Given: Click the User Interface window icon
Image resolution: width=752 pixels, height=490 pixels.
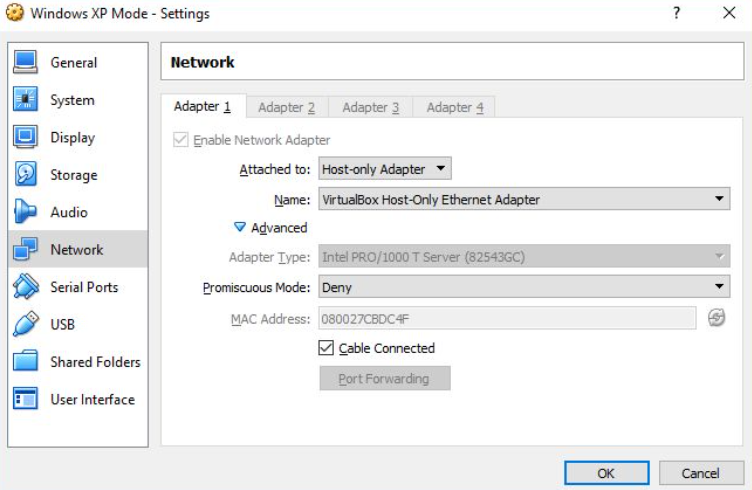Looking at the screenshot, I should [25, 399].
